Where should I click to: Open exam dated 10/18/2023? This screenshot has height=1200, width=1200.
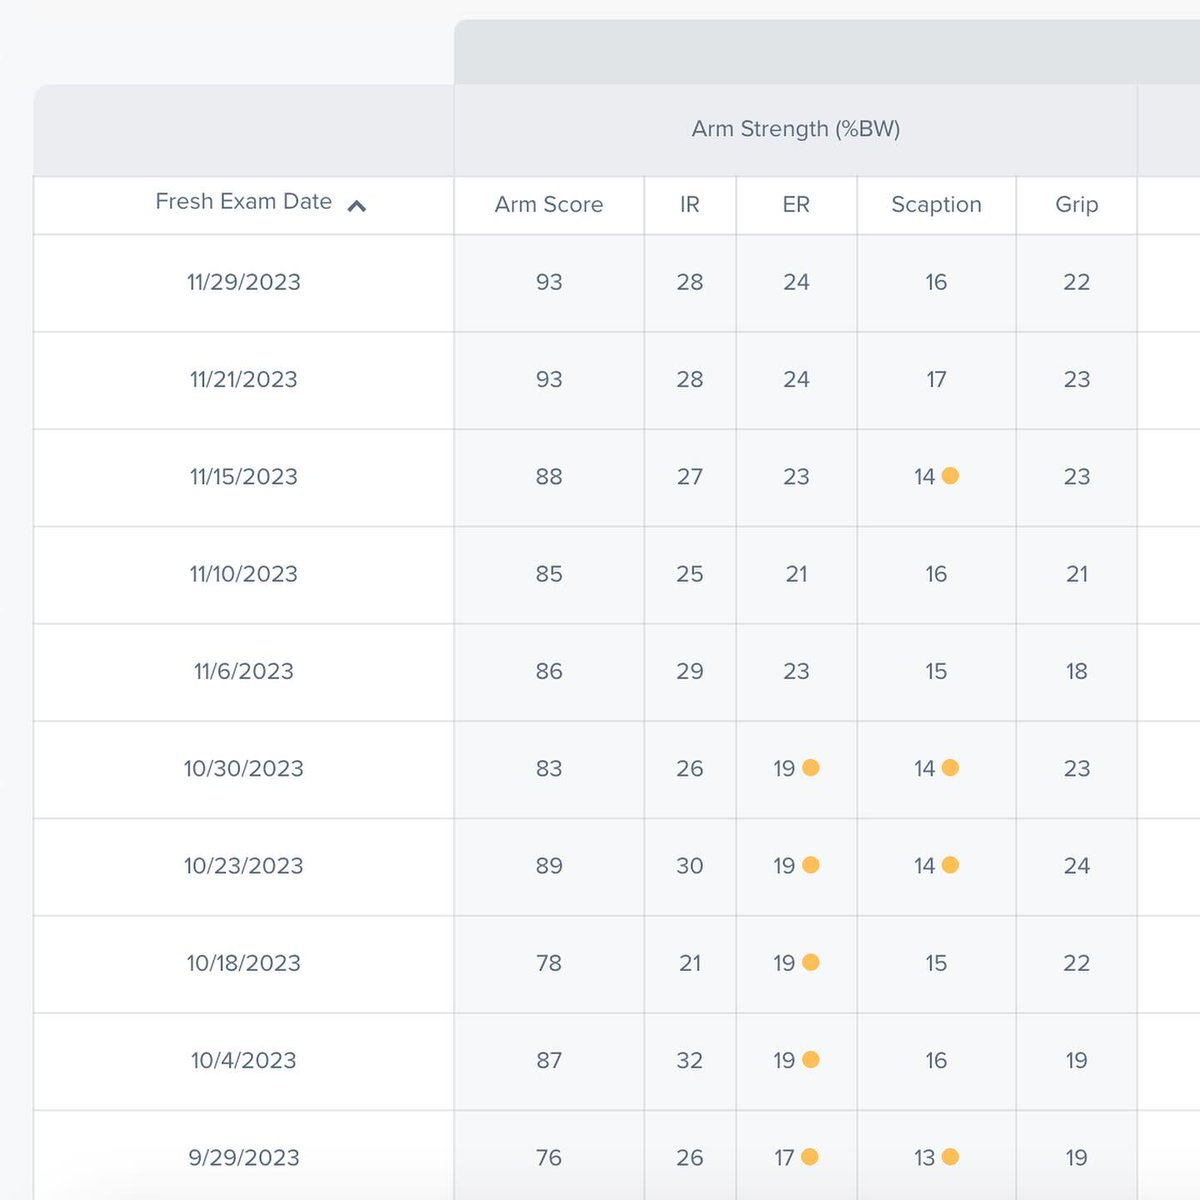[244, 964]
